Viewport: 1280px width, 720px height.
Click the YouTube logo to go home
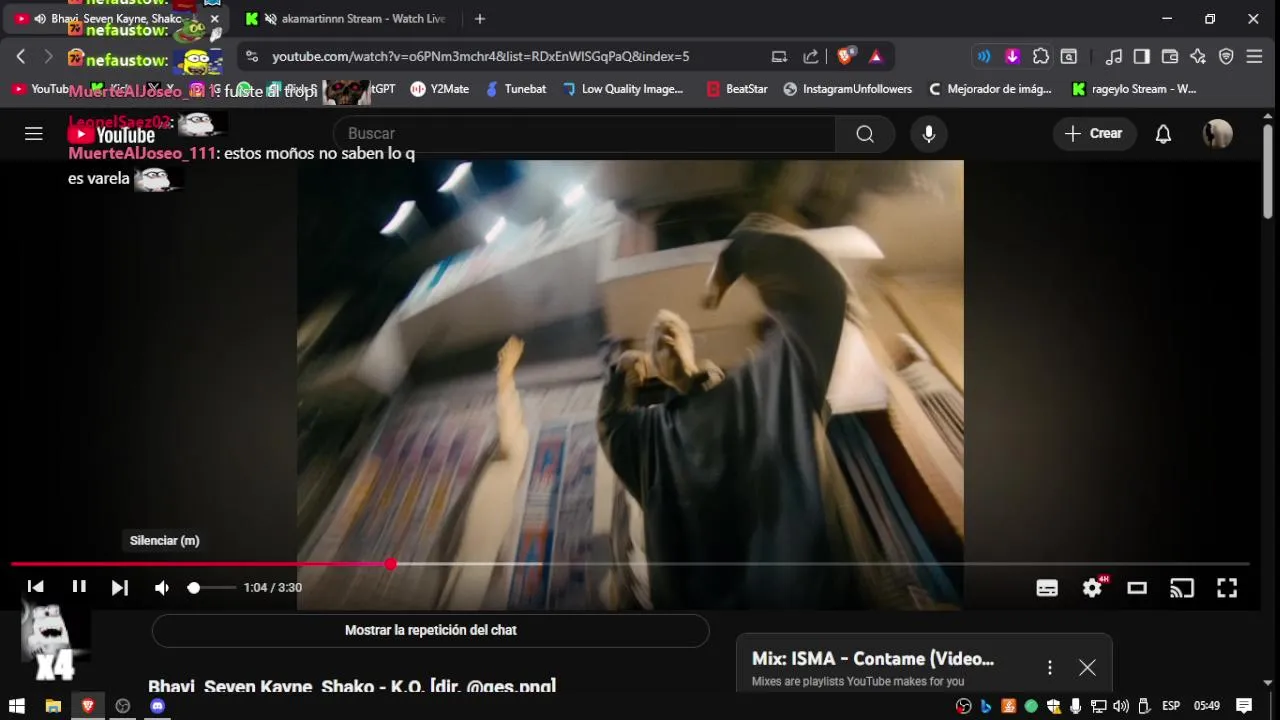pyautogui.click(x=111, y=134)
